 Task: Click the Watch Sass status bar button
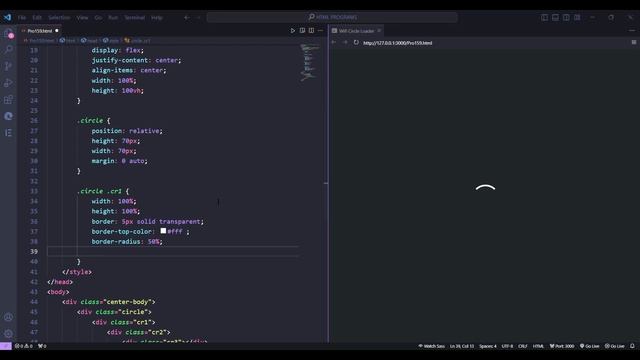431,346
